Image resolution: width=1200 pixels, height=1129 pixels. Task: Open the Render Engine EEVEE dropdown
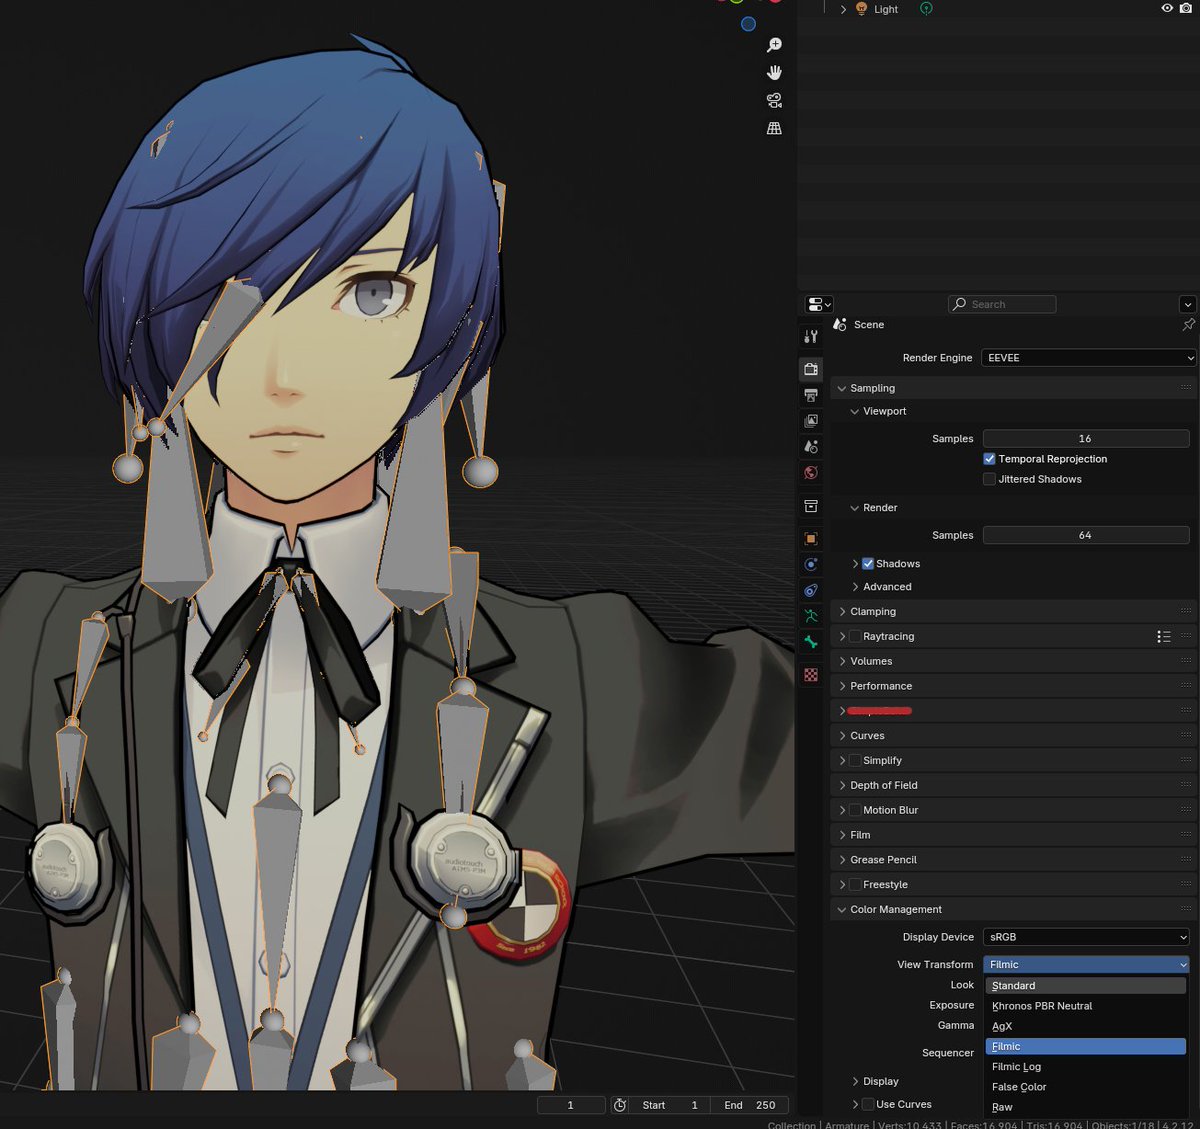pyautogui.click(x=1089, y=358)
